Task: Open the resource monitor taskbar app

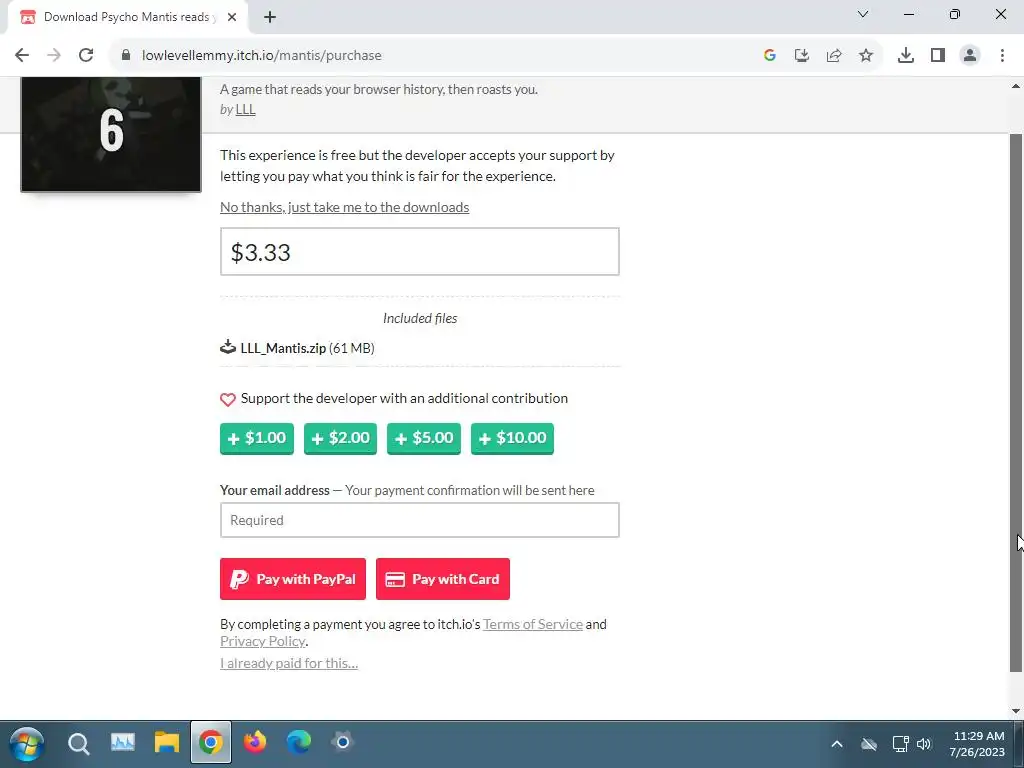Action: [123, 743]
